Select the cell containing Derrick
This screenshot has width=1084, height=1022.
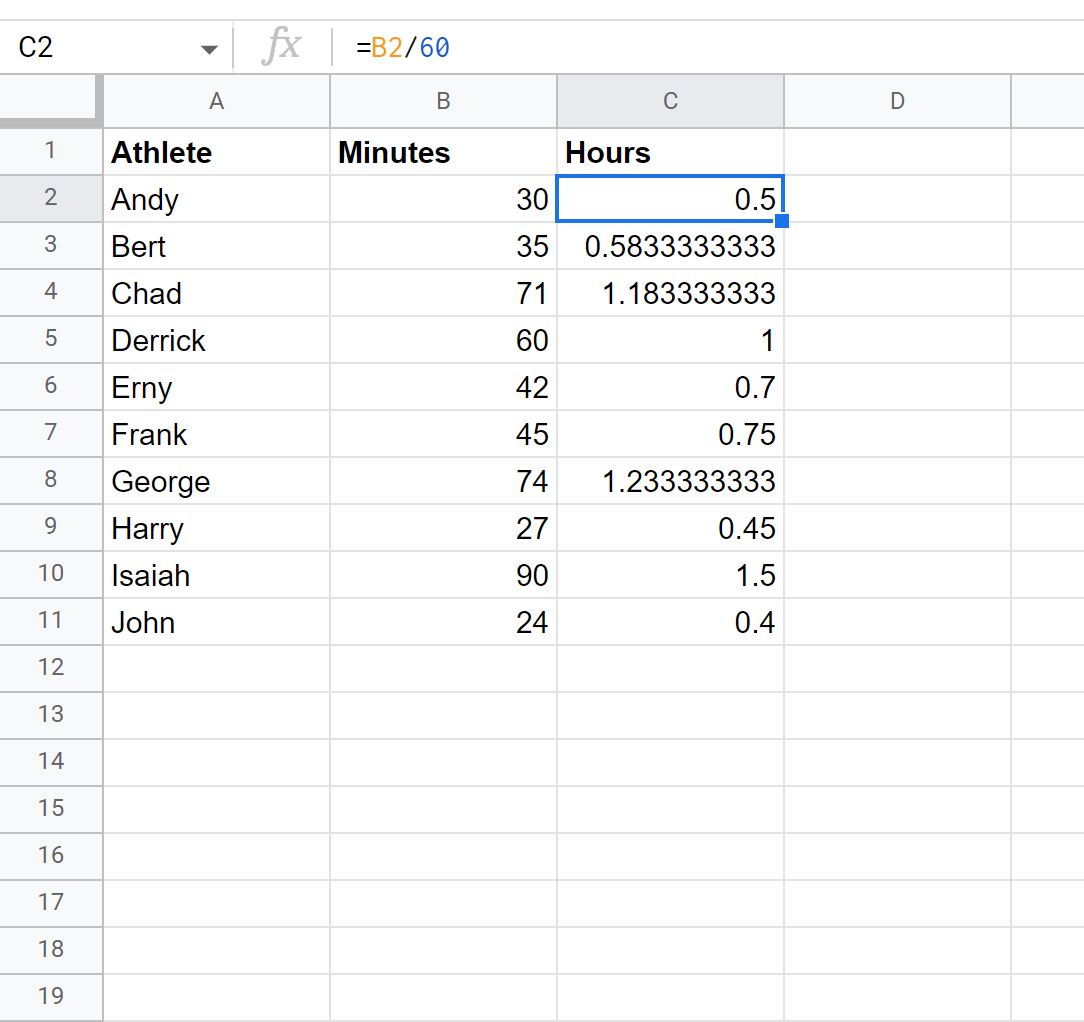click(x=216, y=340)
